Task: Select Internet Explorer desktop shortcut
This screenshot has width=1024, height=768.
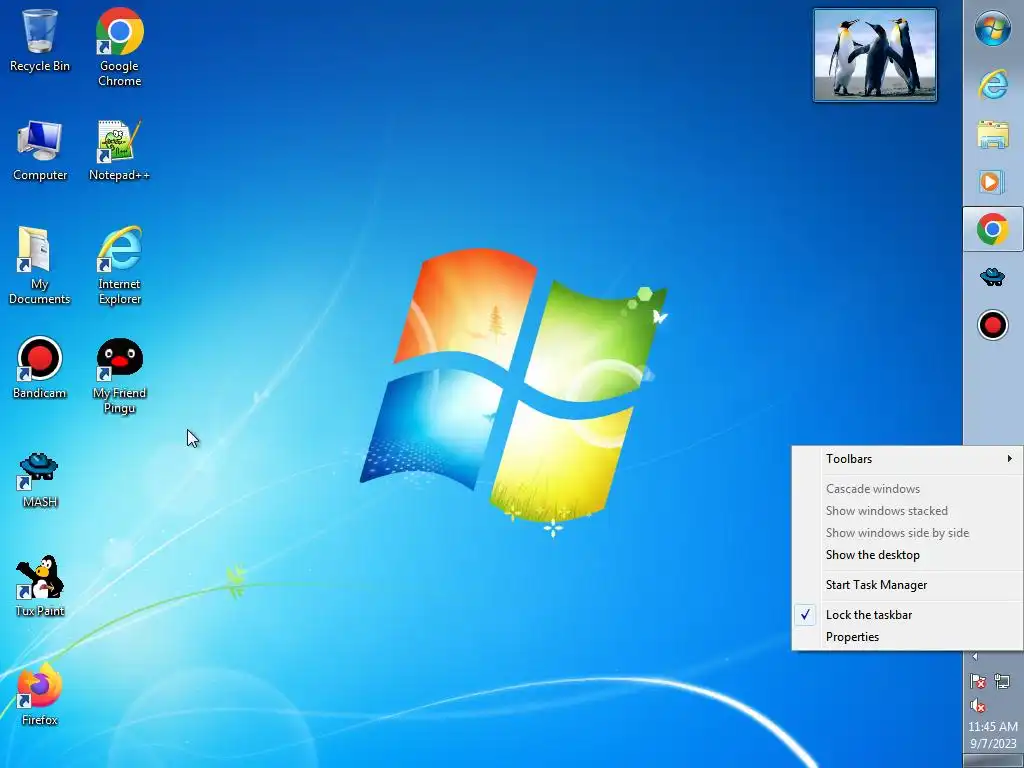Action: tap(120, 264)
